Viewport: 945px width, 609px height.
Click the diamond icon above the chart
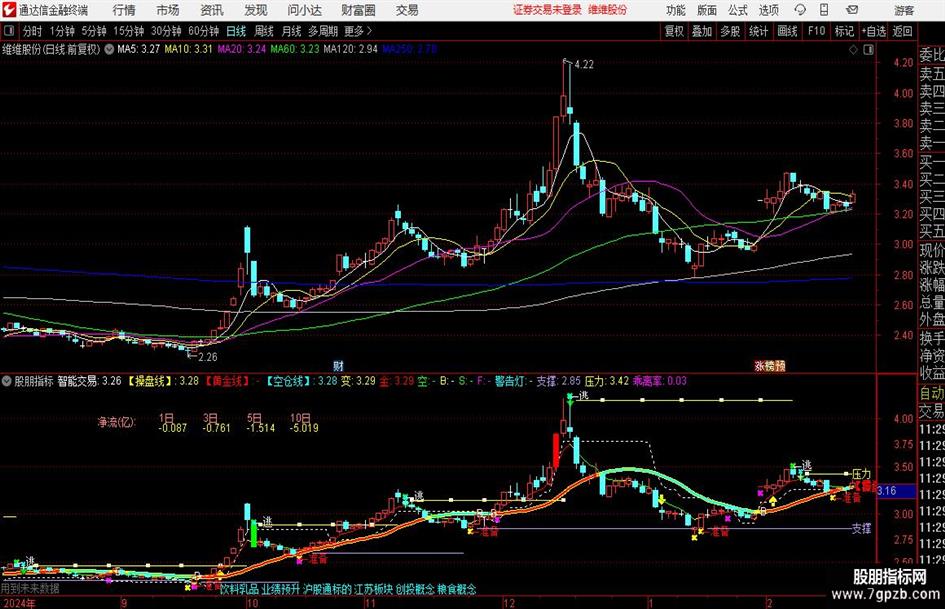point(853,49)
